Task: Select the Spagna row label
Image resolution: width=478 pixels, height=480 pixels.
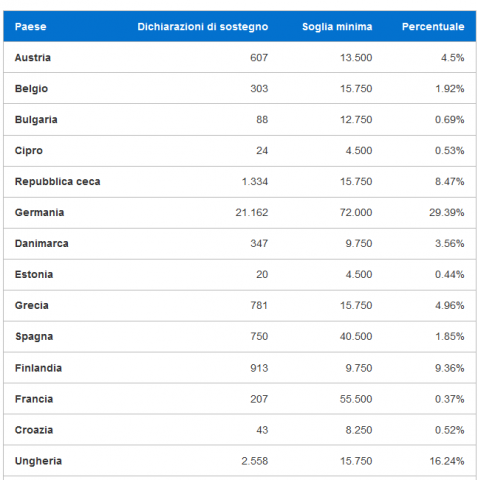Action: tap(34, 336)
